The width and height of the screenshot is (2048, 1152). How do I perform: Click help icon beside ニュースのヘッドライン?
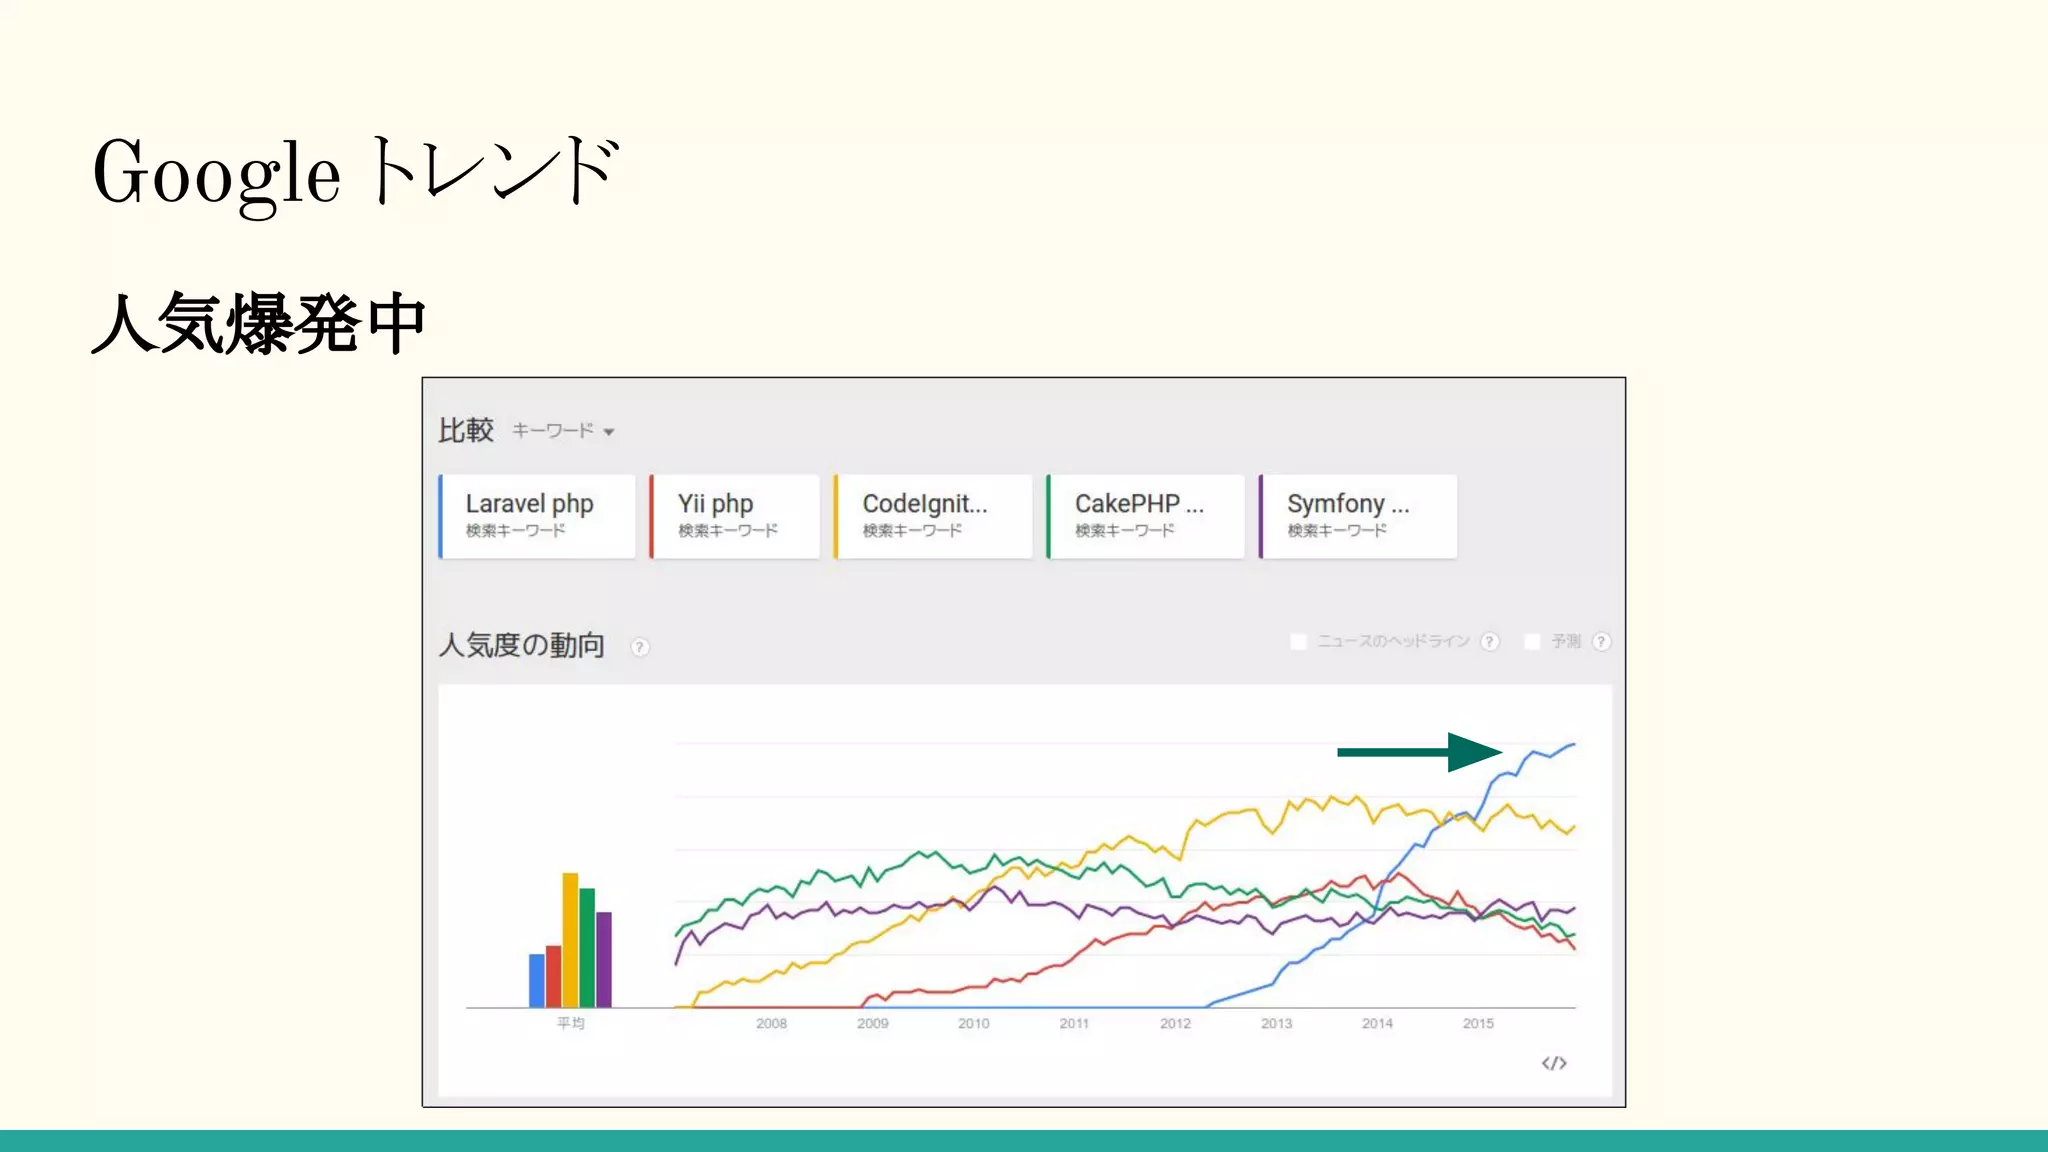pyautogui.click(x=1490, y=641)
